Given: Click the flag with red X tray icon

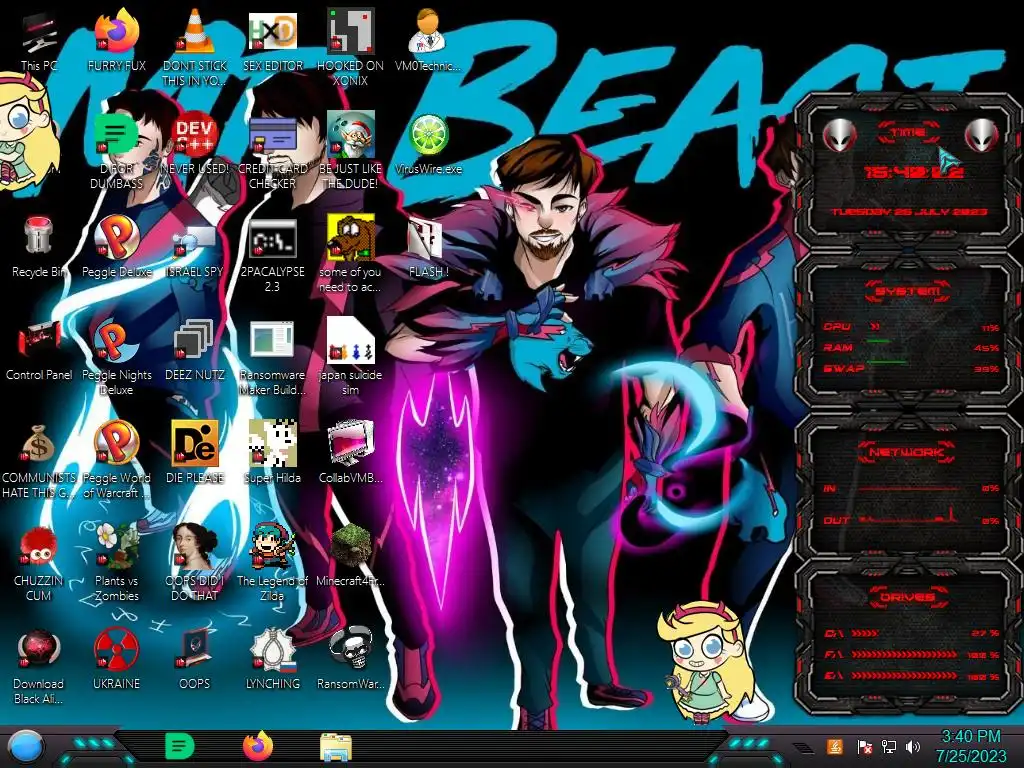Looking at the screenshot, I should click(865, 746).
